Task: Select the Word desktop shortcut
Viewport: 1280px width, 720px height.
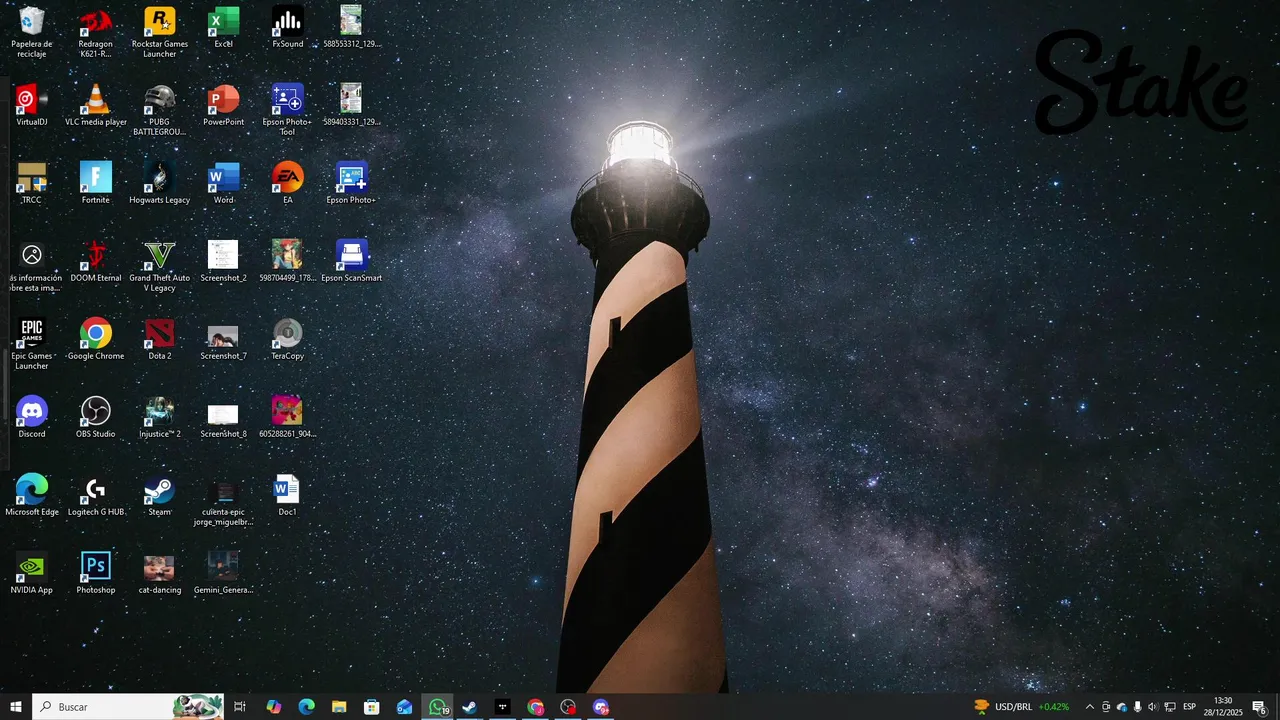Action: pyautogui.click(x=224, y=184)
